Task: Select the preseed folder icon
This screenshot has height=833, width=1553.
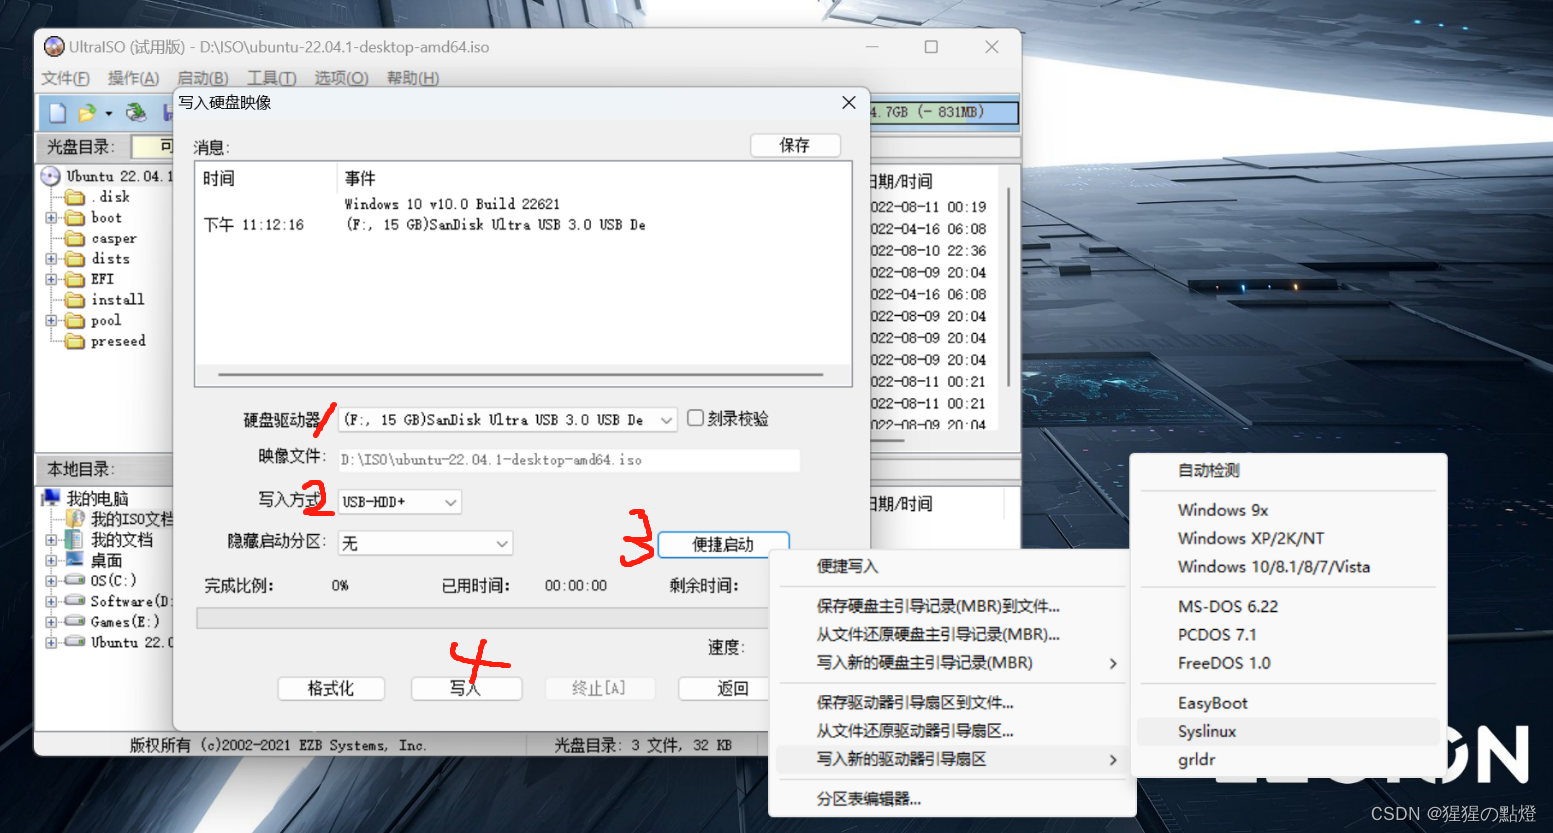Action: click(75, 341)
